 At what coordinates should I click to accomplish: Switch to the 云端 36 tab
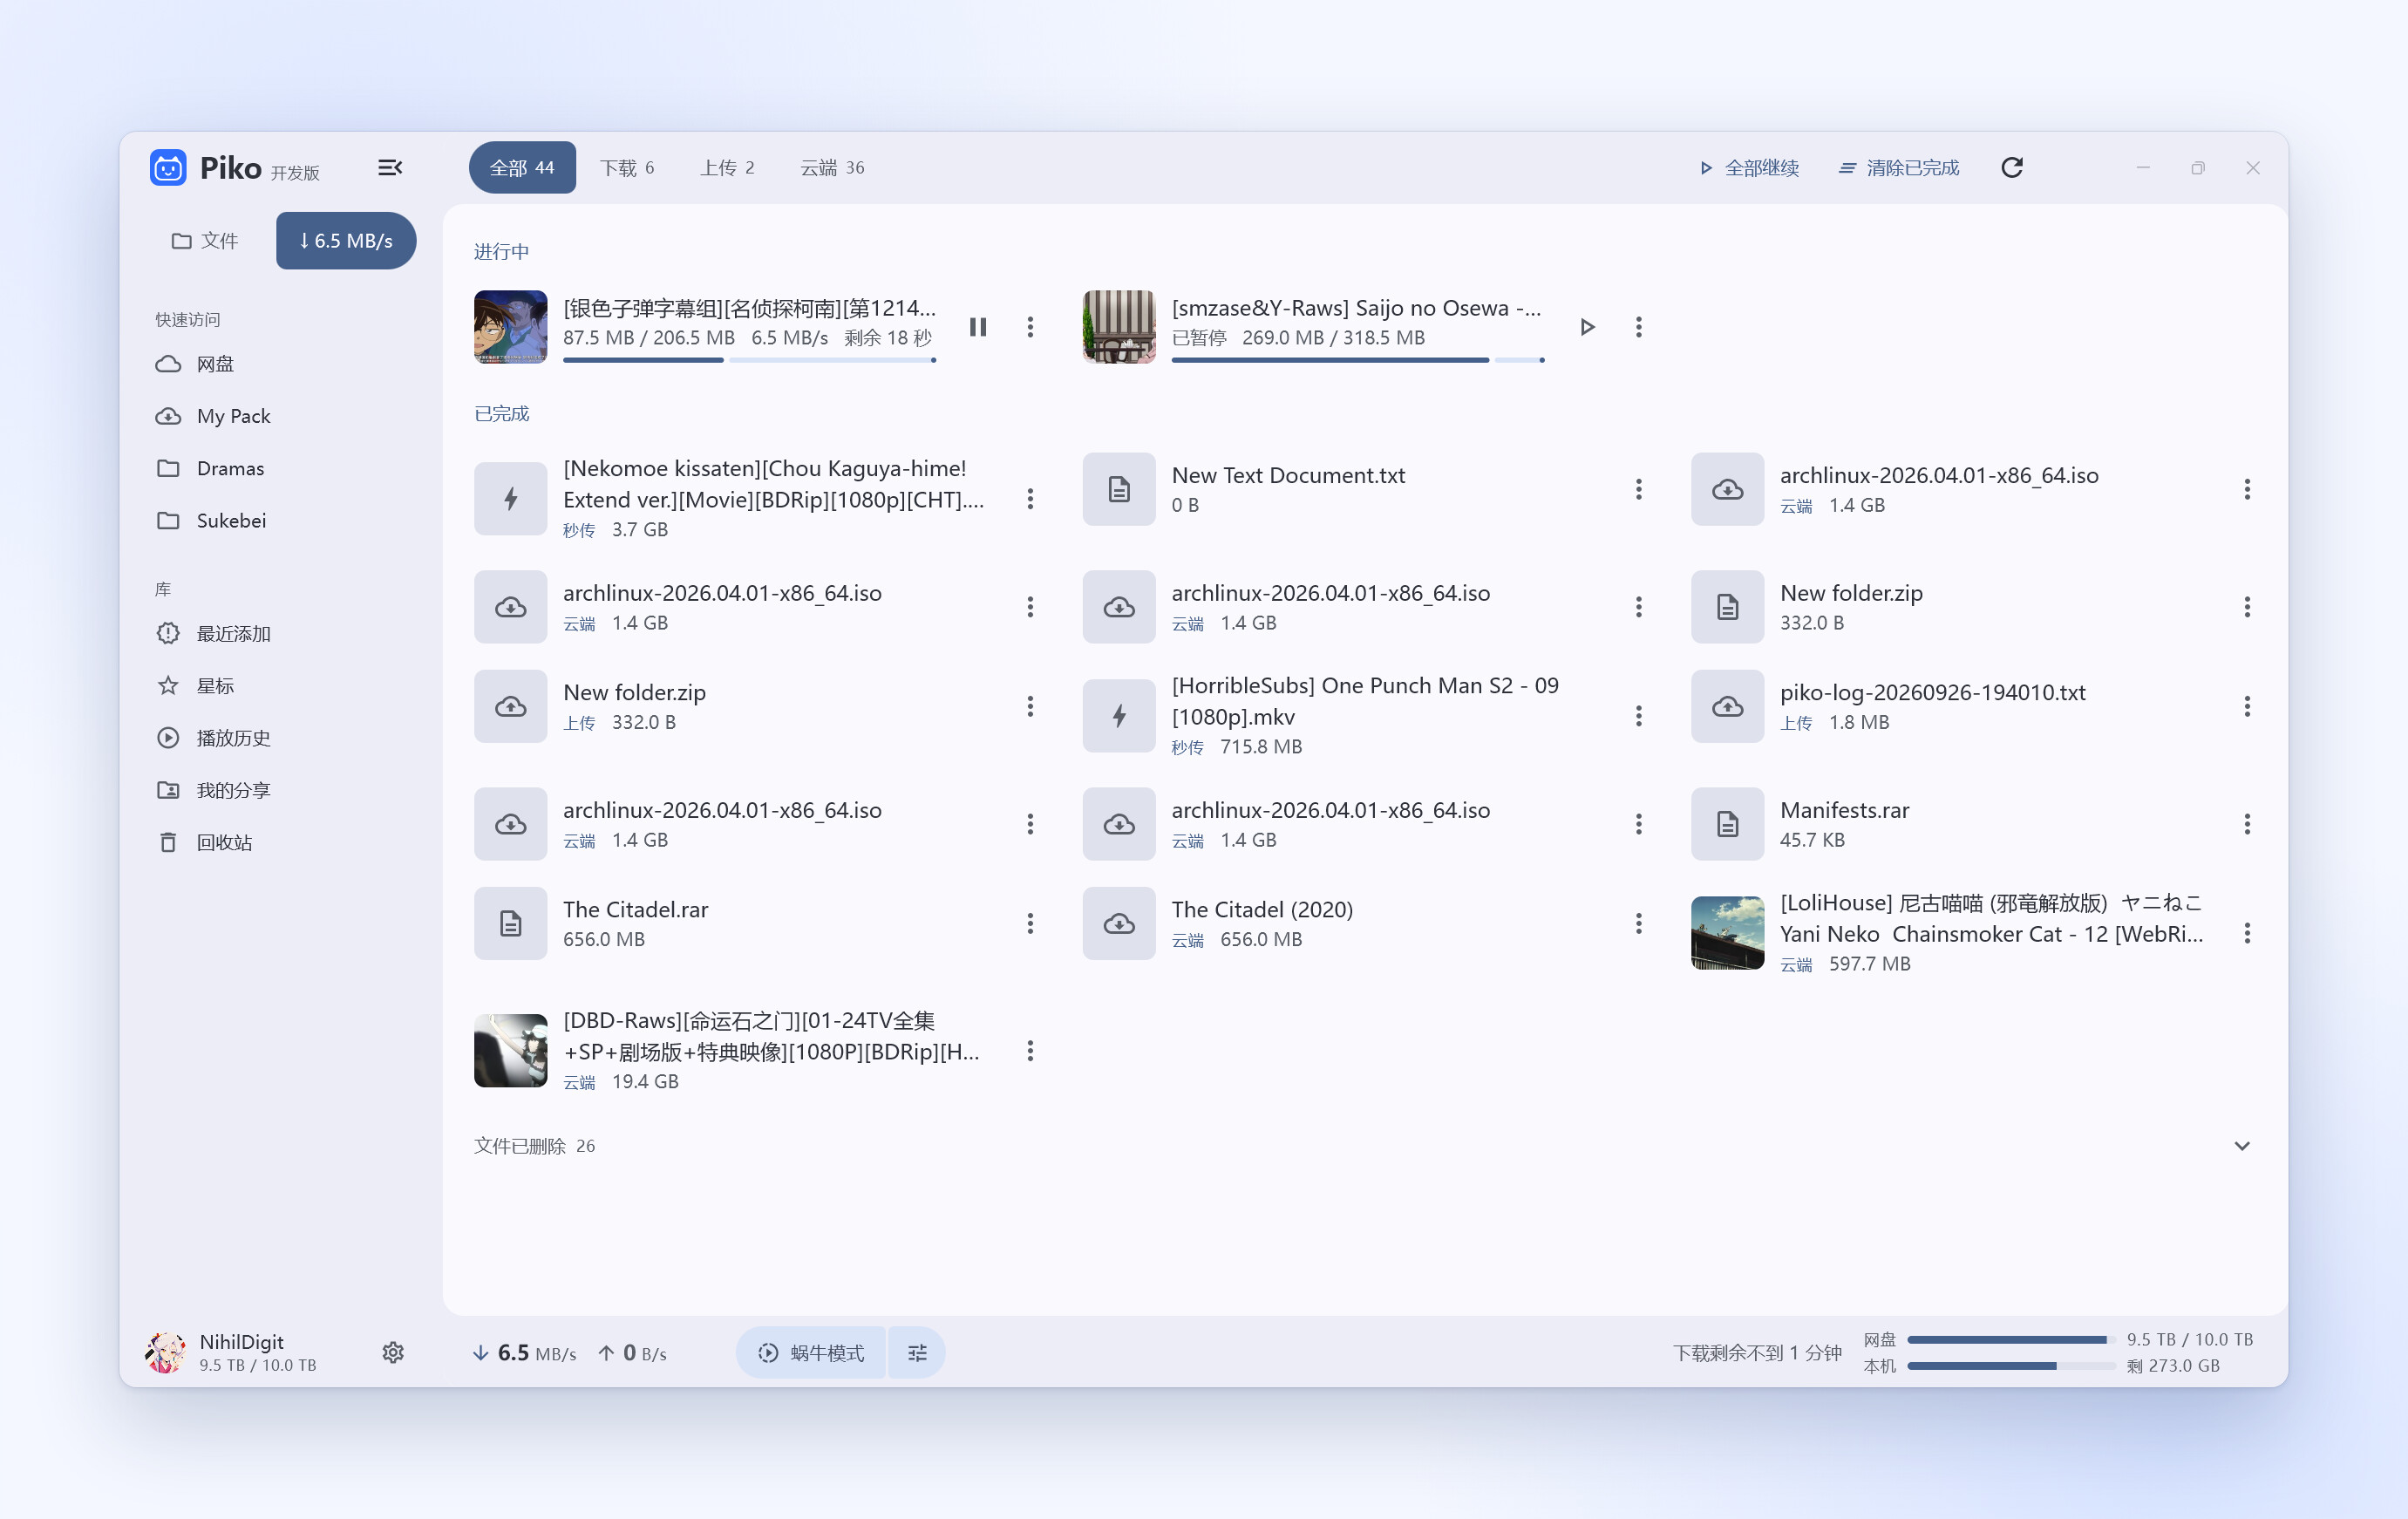click(832, 168)
